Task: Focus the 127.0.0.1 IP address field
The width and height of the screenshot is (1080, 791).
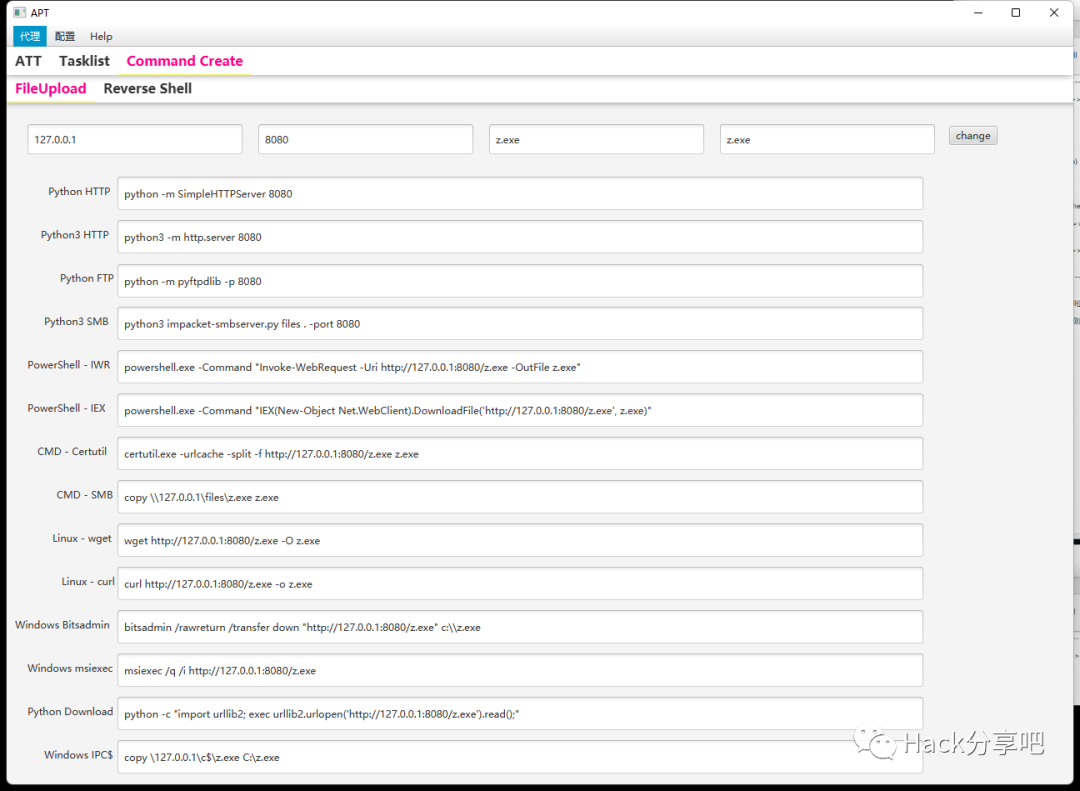Action: coord(135,139)
